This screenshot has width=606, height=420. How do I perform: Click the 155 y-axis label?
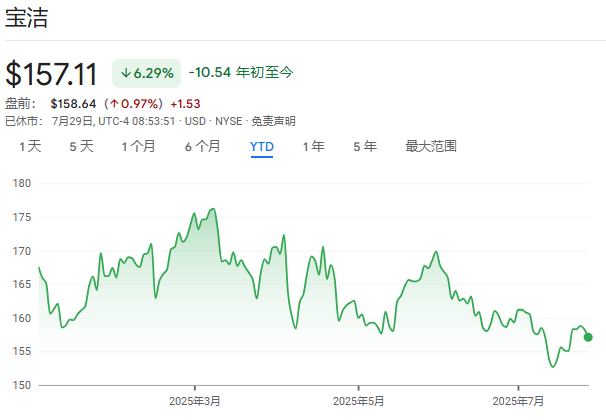click(x=22, y=352)
